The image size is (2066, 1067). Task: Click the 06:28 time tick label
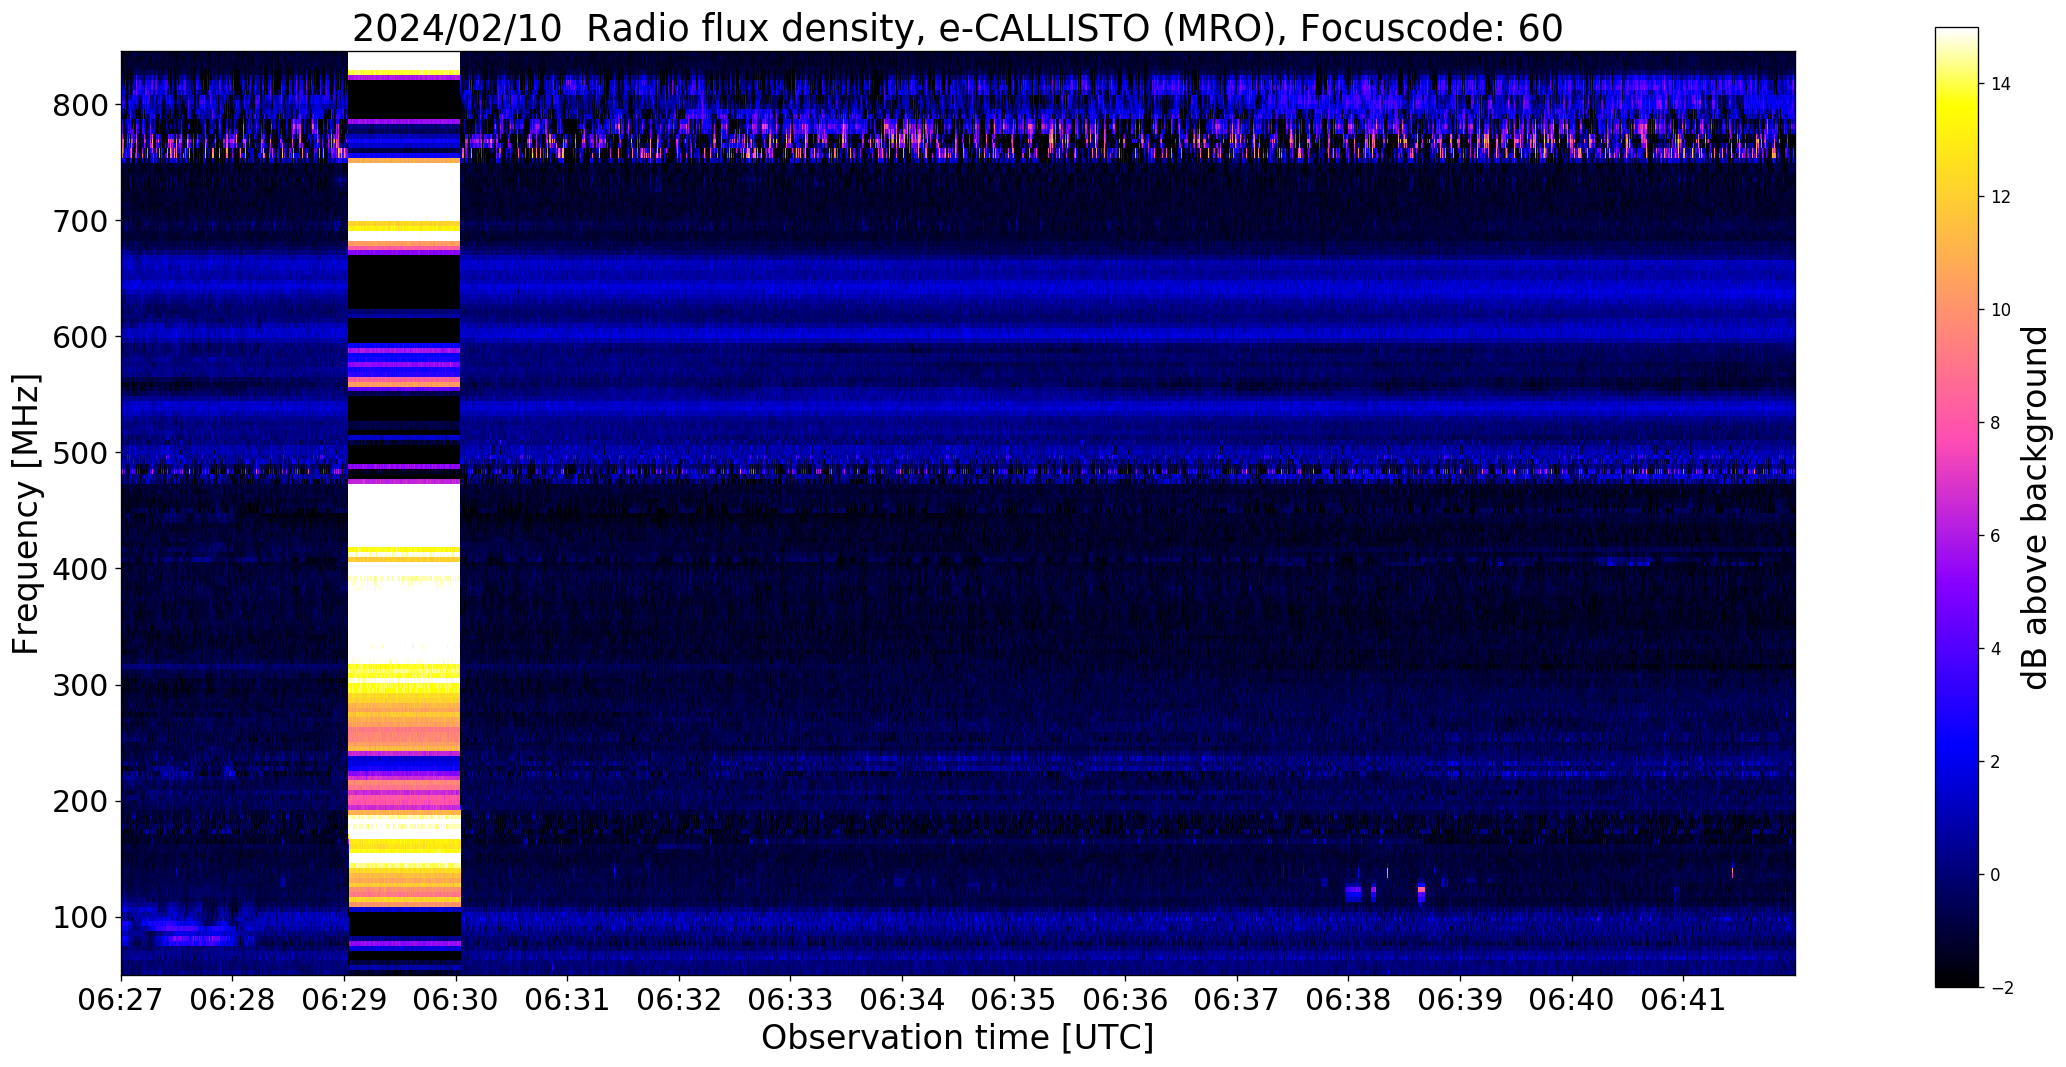[x=233, y=1000]
